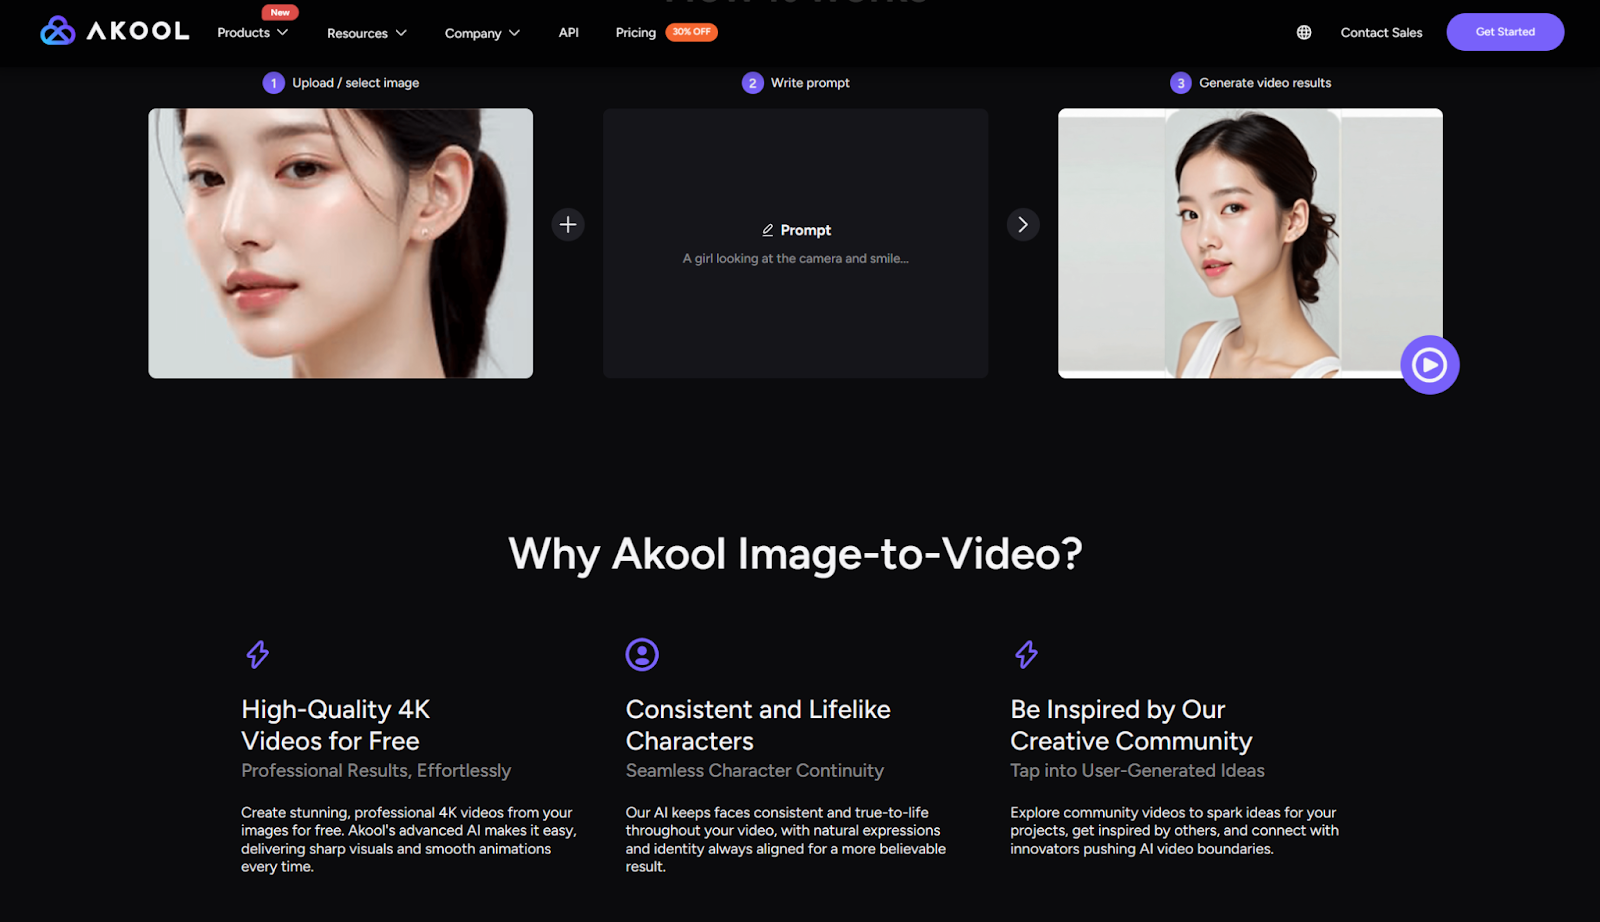The height and width of the screenshot is (922, 1600).
Task: Click the Get Started button
Action: 1505,32
